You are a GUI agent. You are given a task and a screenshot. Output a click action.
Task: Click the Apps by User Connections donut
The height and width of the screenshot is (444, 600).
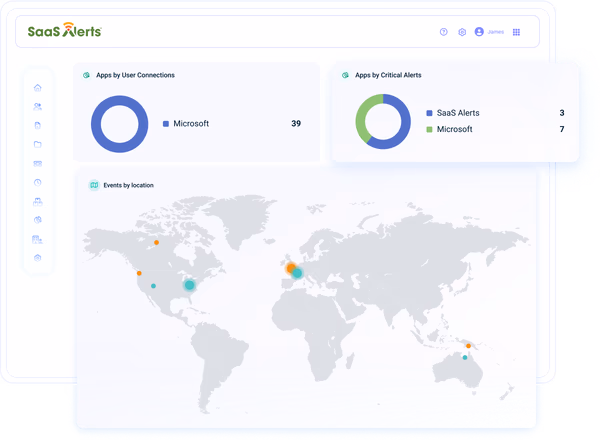pyautogui.click(x=119, y=124)
